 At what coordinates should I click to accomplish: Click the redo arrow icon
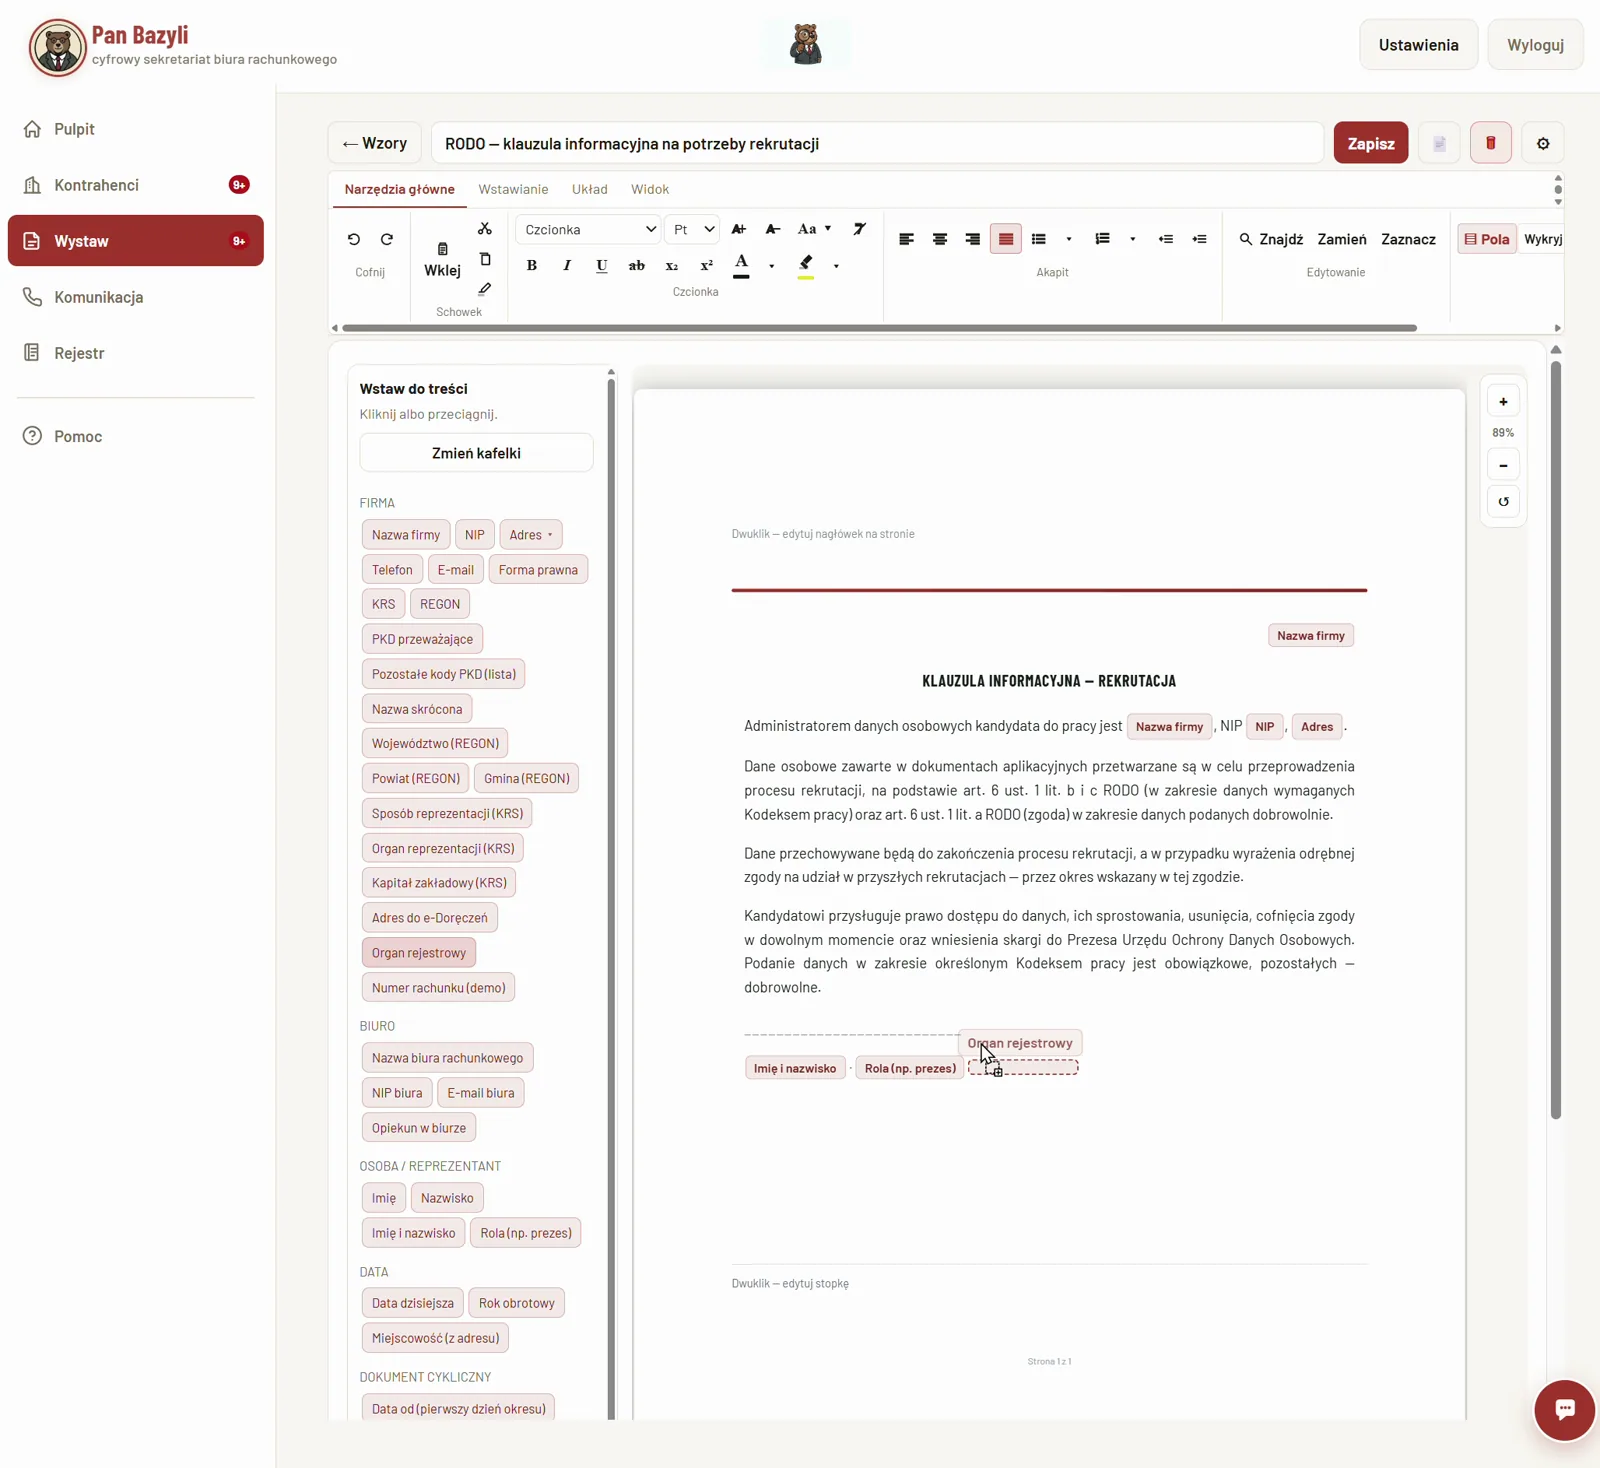387,239
